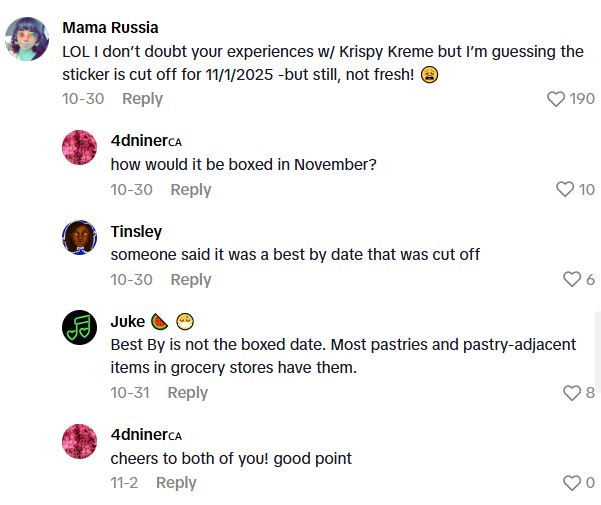
Task: Open Mama Russia's profile picture
Action: 27,40
